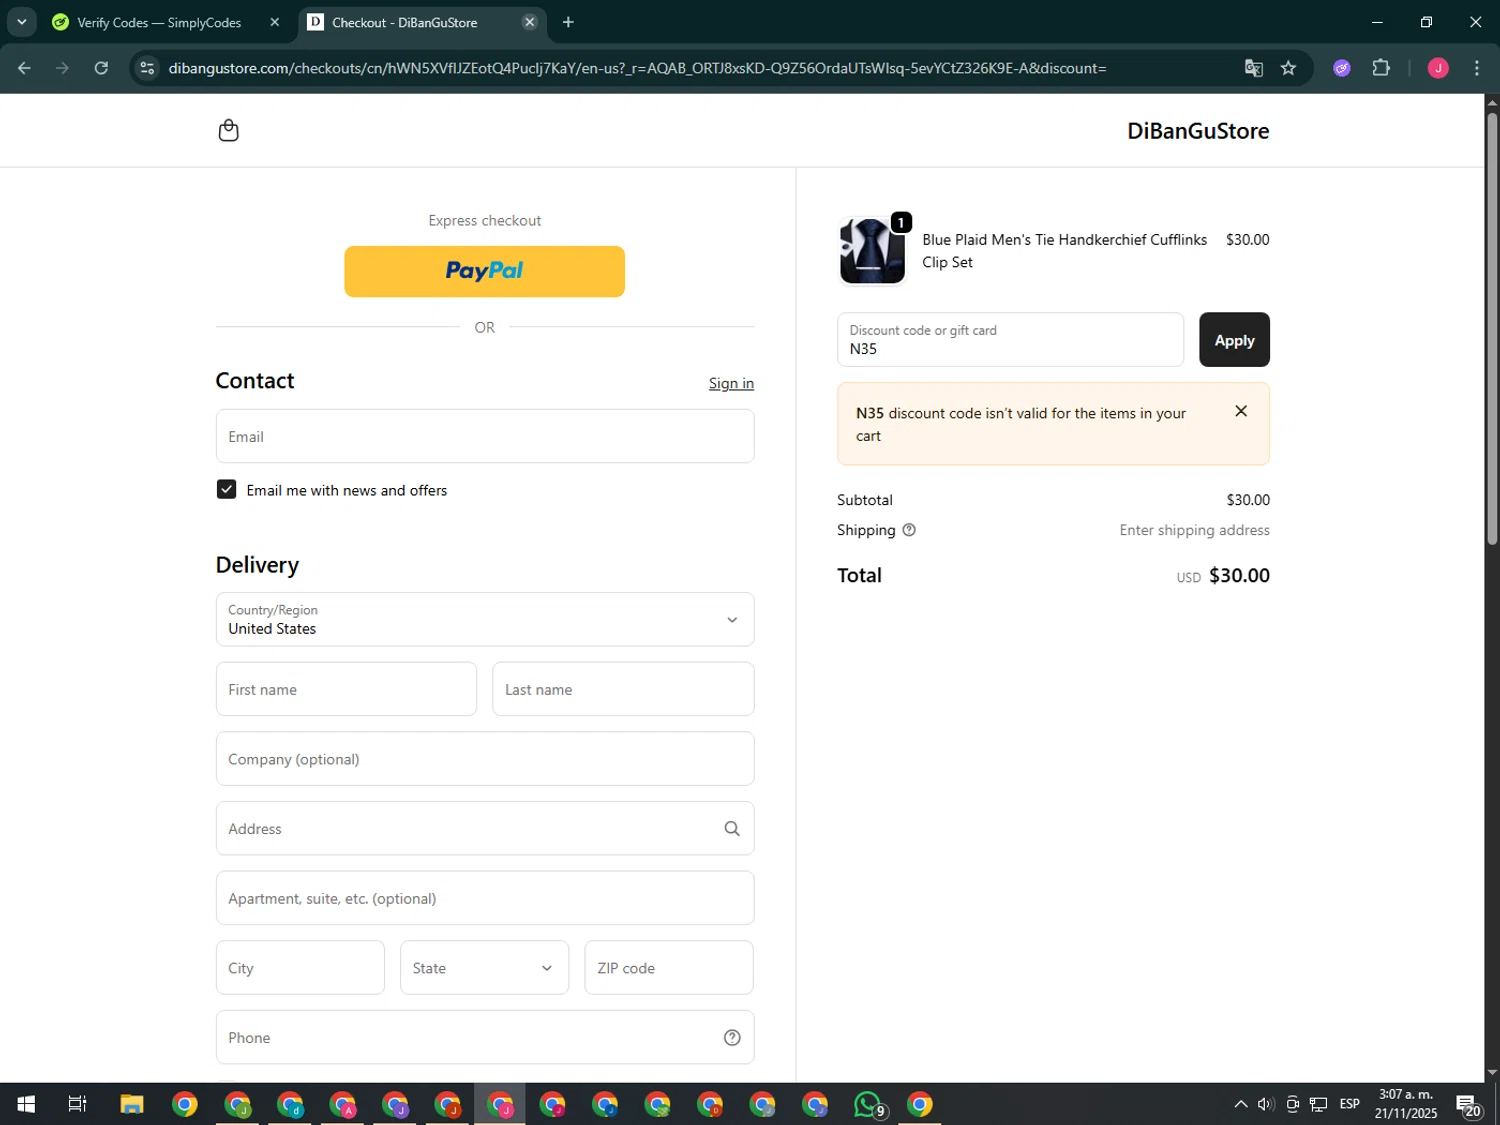Image resolution: width=1500 pixels, height=1125 pixels.
Task: Expand the State dropdown
Action: (484, 967)
